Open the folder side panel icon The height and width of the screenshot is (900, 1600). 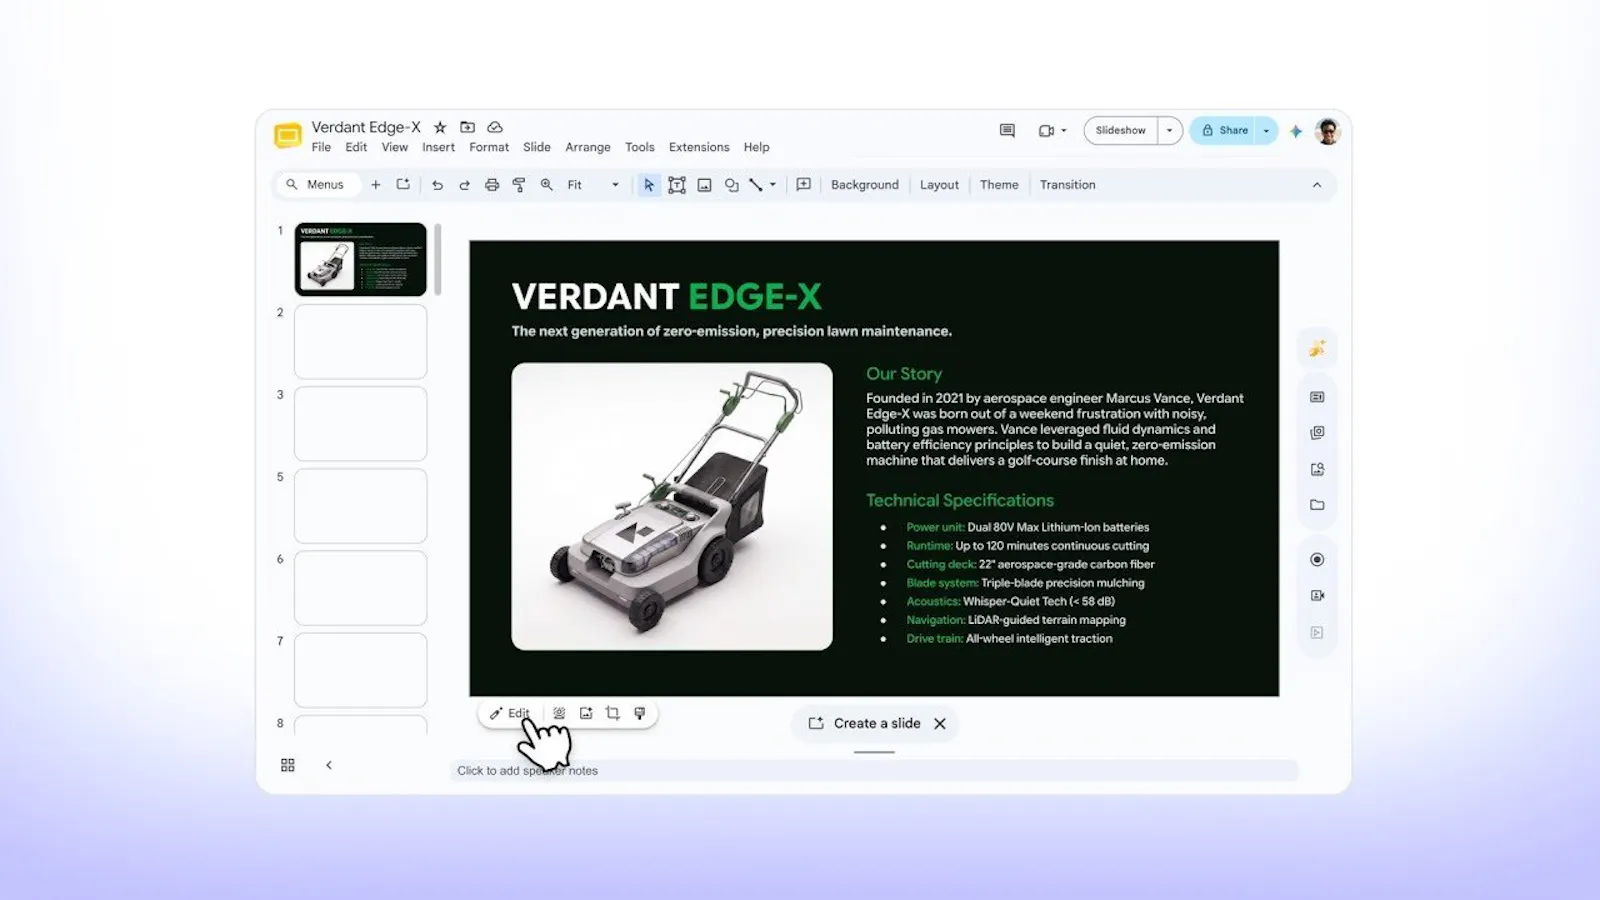pos(1317,505)
